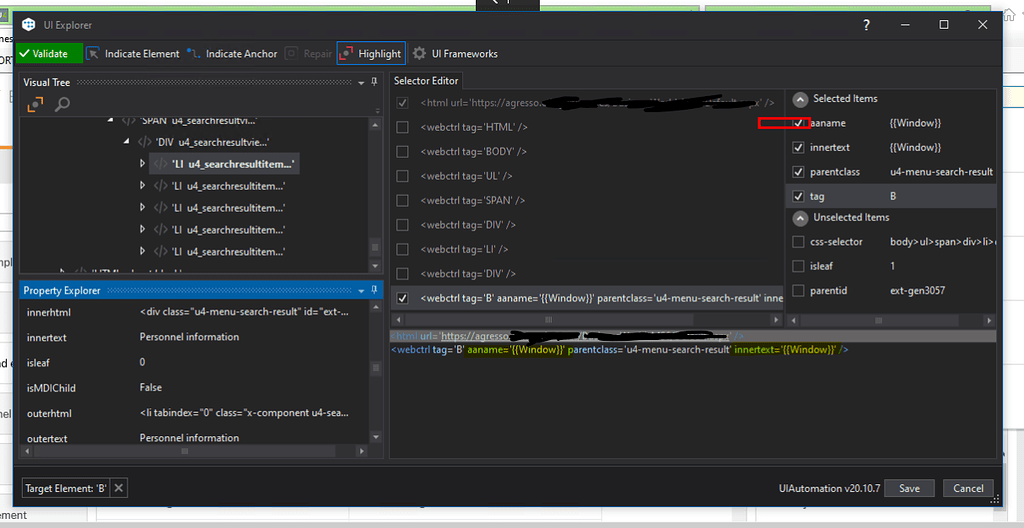Open the help question mark icon
Viewport: 1024px width, 528px height.
point(866,25)
